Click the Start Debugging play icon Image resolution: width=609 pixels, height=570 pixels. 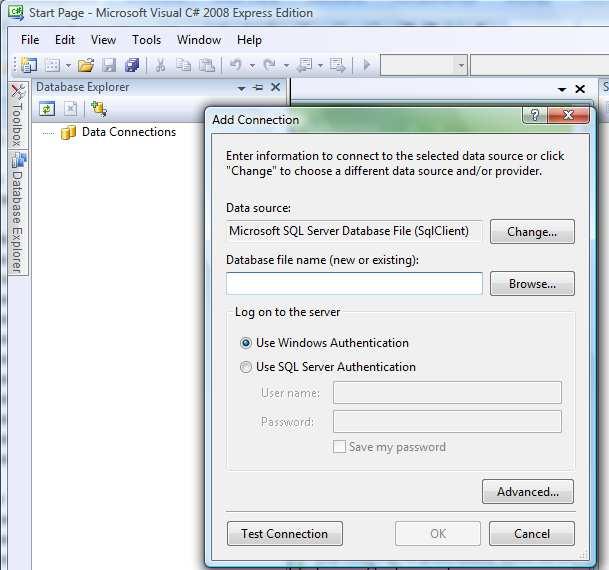click(366, 64)
